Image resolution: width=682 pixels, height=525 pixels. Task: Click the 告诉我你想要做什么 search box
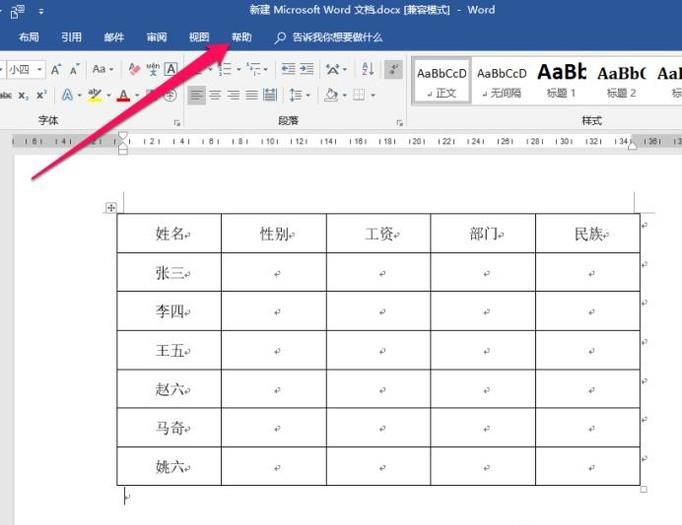click(328, 37)
